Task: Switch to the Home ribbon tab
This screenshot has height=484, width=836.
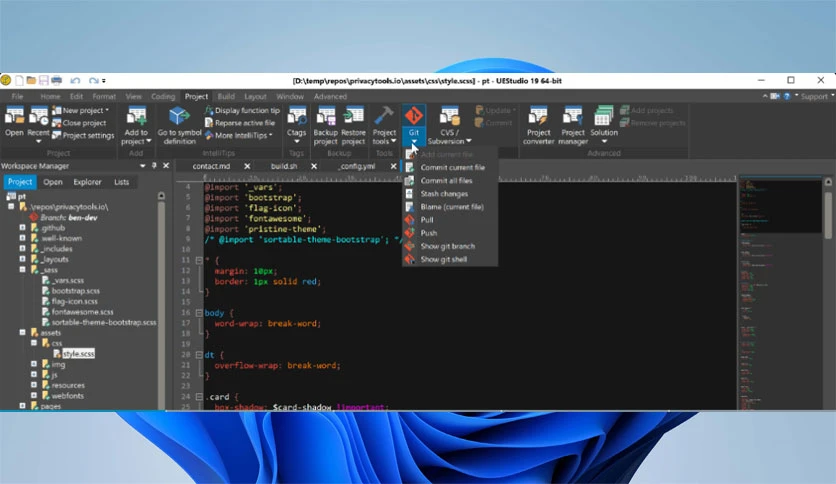Action: click(50, 96)
